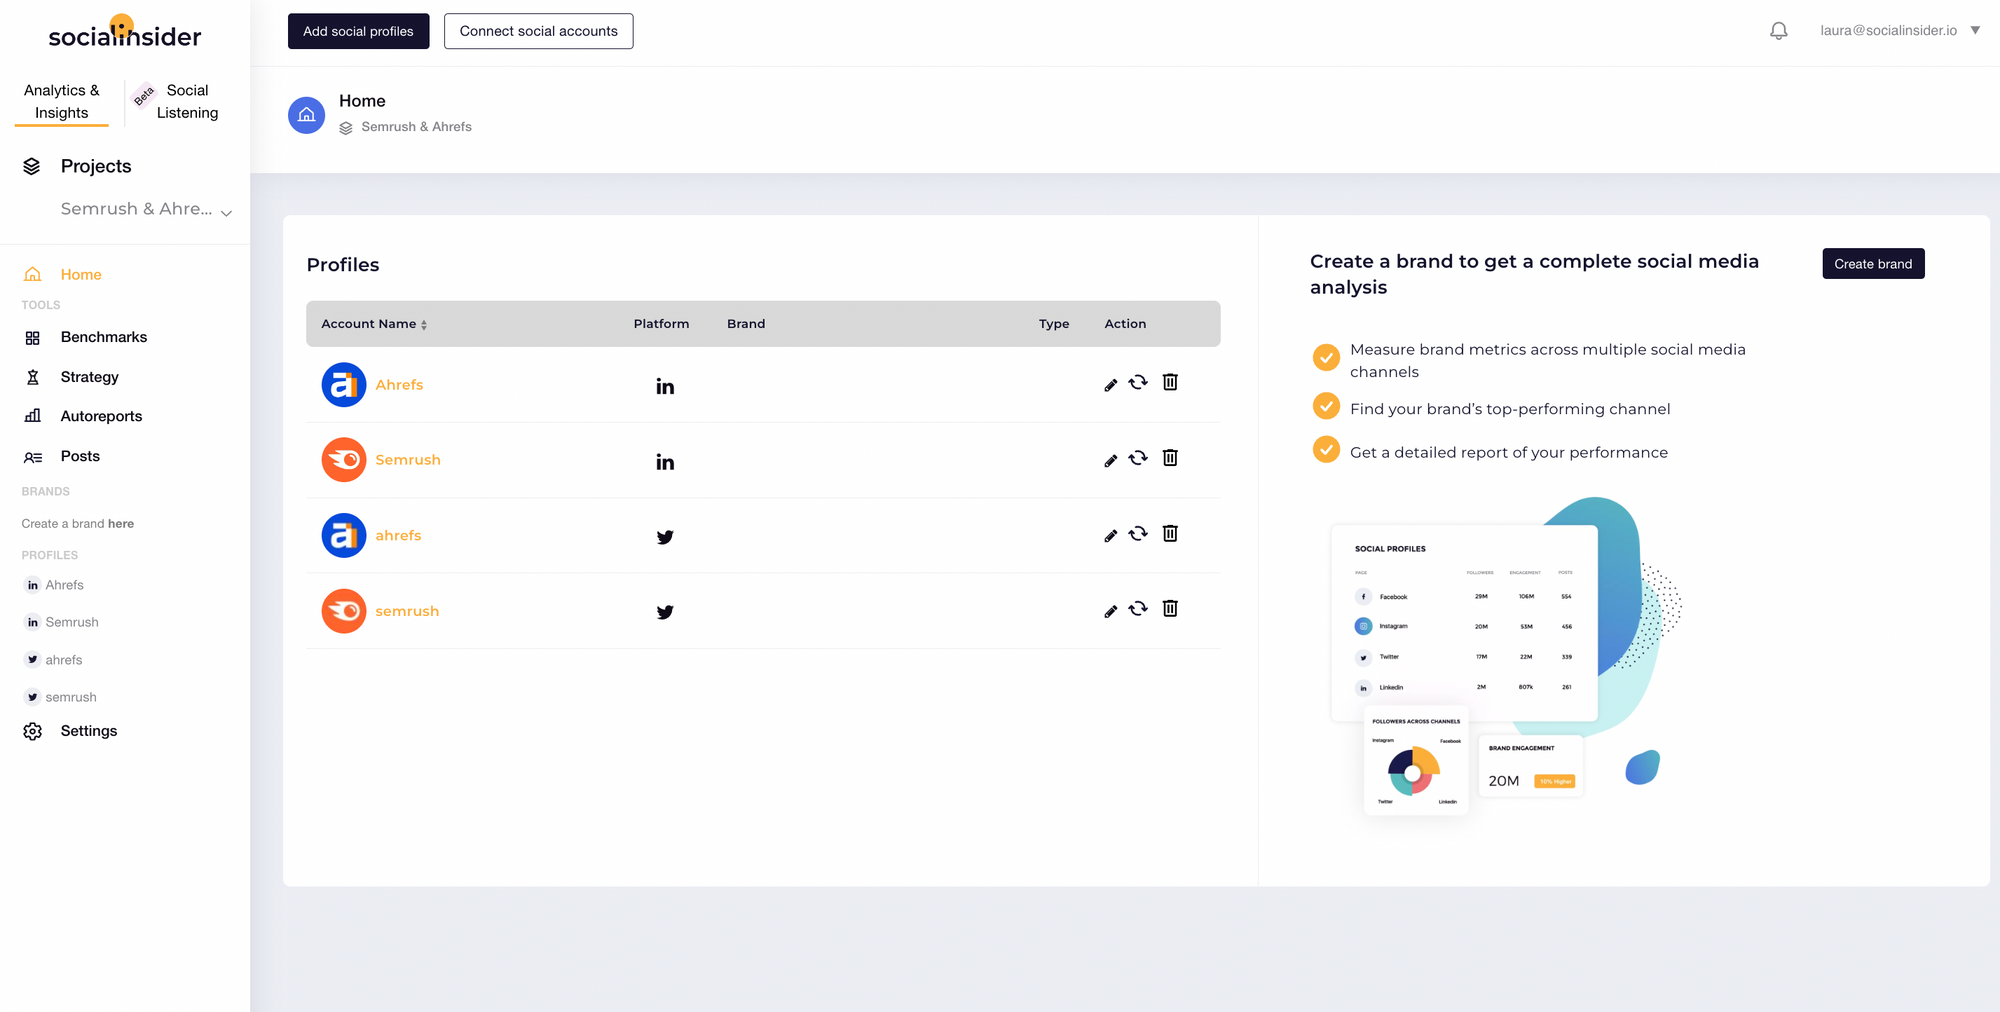The image size is (2000, 1012).
Task: Click the Brand column header
Action: (746, 324)
